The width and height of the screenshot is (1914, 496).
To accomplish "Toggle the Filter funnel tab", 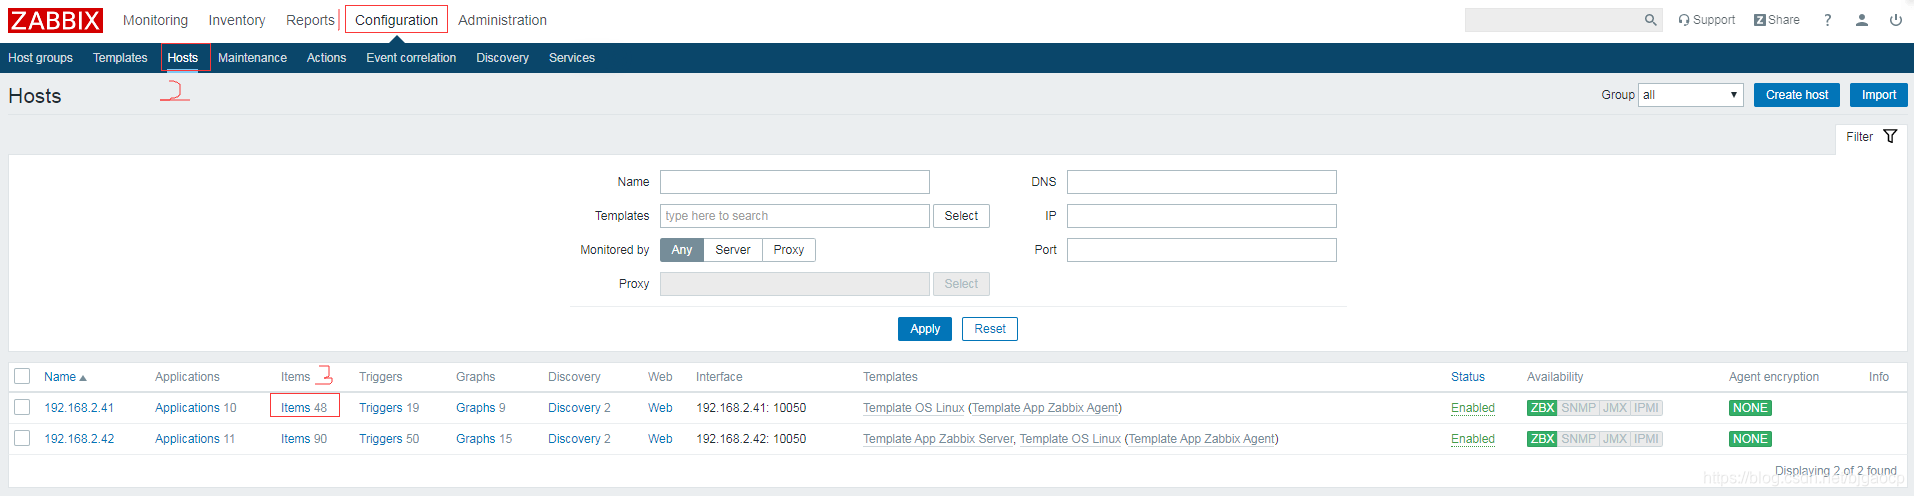I will [x=1871, y=137].
